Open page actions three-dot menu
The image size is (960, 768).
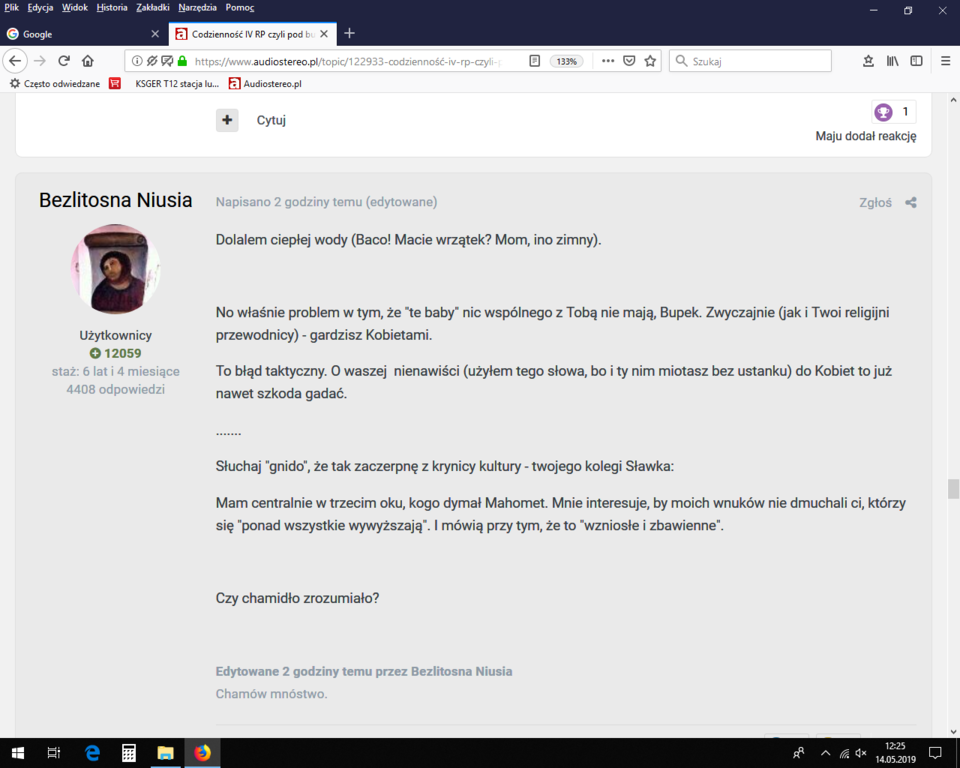coord(607,61)
